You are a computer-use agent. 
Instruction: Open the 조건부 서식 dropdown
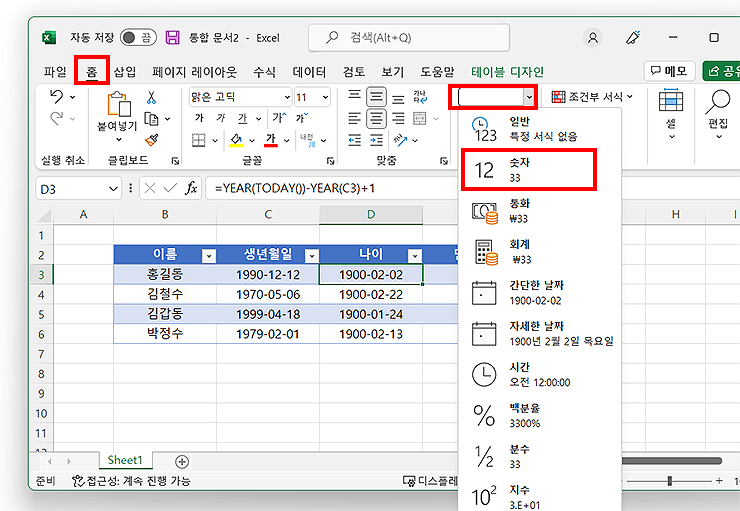tap(592, 97)
